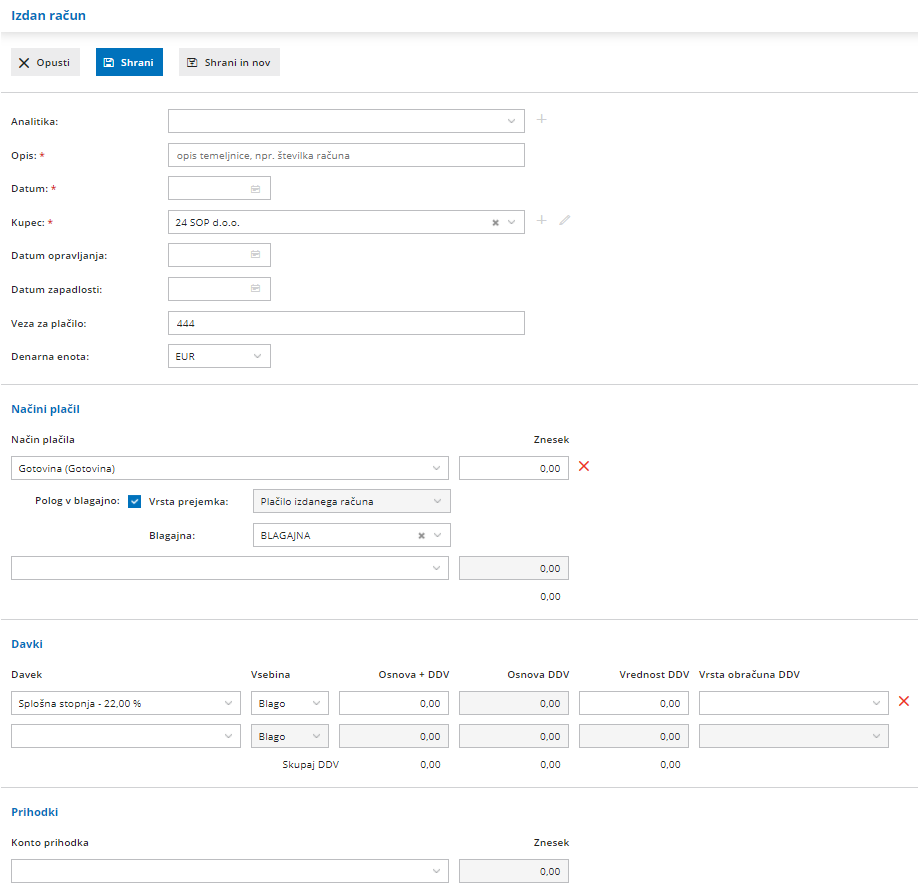Open Vrsta prejemka dropdown

pyautogui.click(x=352, y=501)
